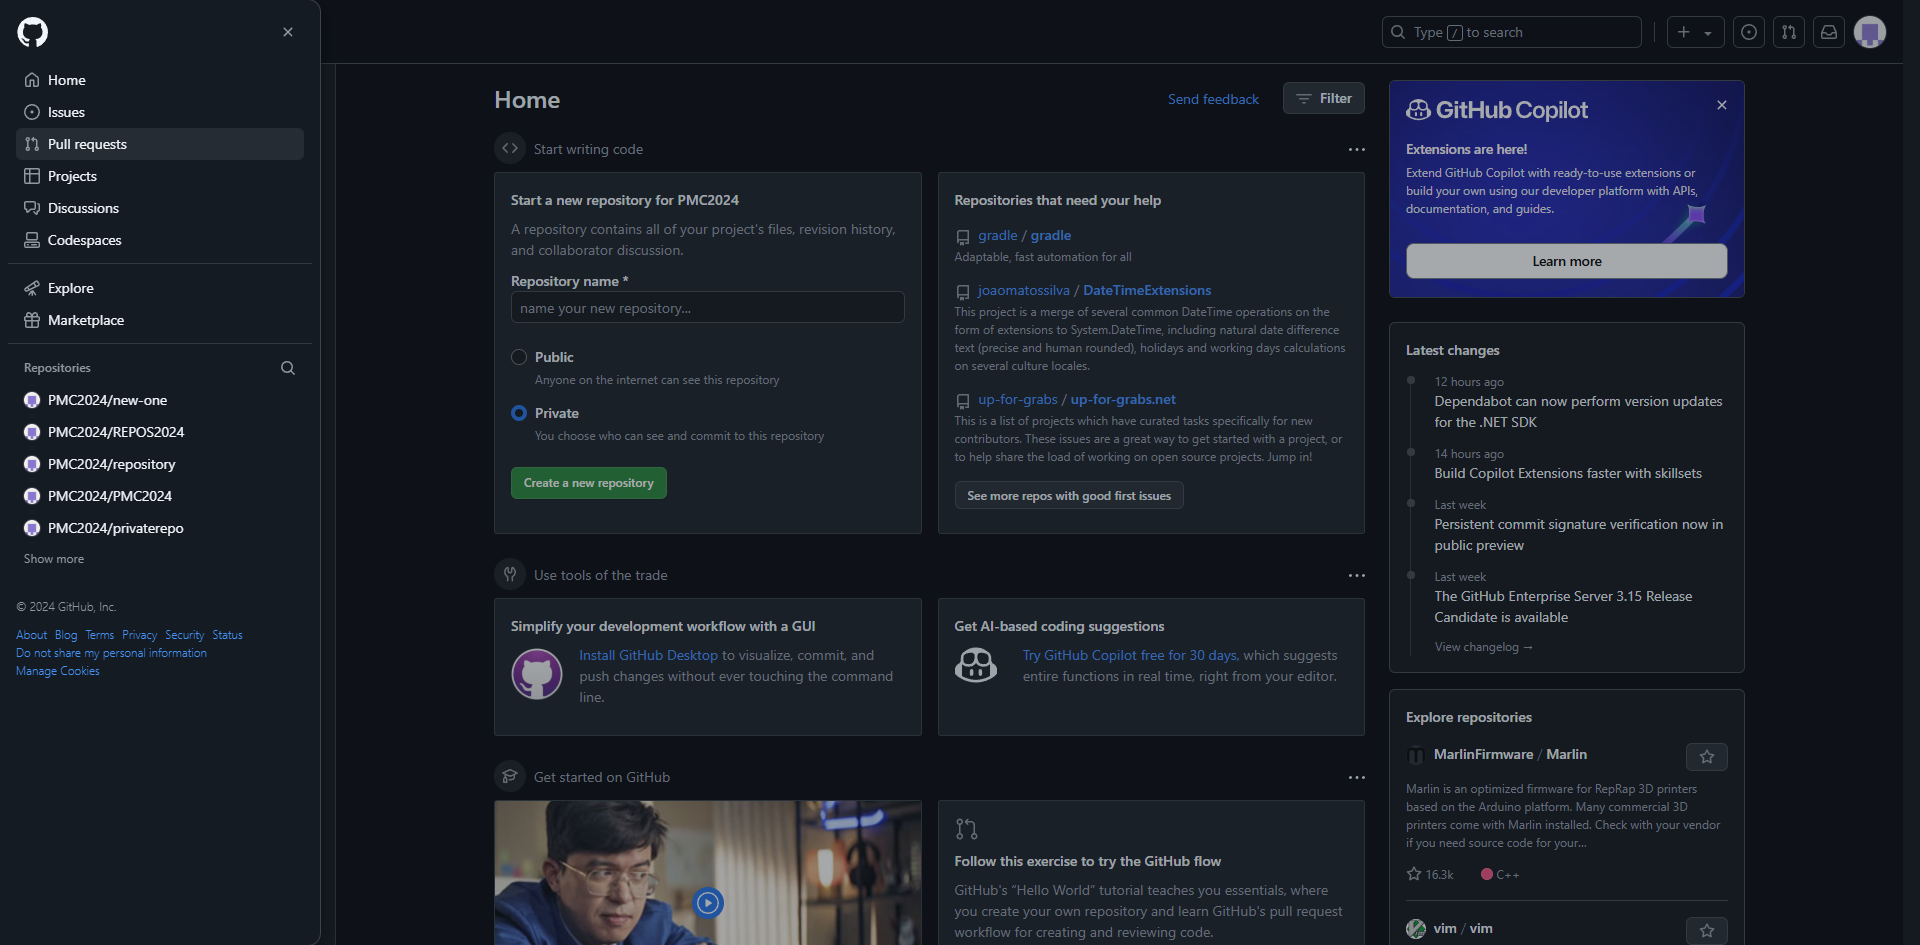Open the Blog footer link
The height and width of the screenshot is (945, 1920).
pyautogui.click(x=66, y=635)
